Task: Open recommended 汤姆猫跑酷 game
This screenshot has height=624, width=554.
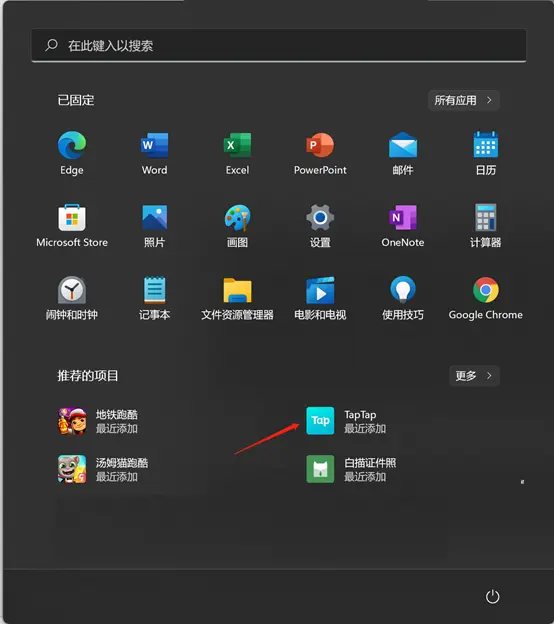Action: coord(103,469)
